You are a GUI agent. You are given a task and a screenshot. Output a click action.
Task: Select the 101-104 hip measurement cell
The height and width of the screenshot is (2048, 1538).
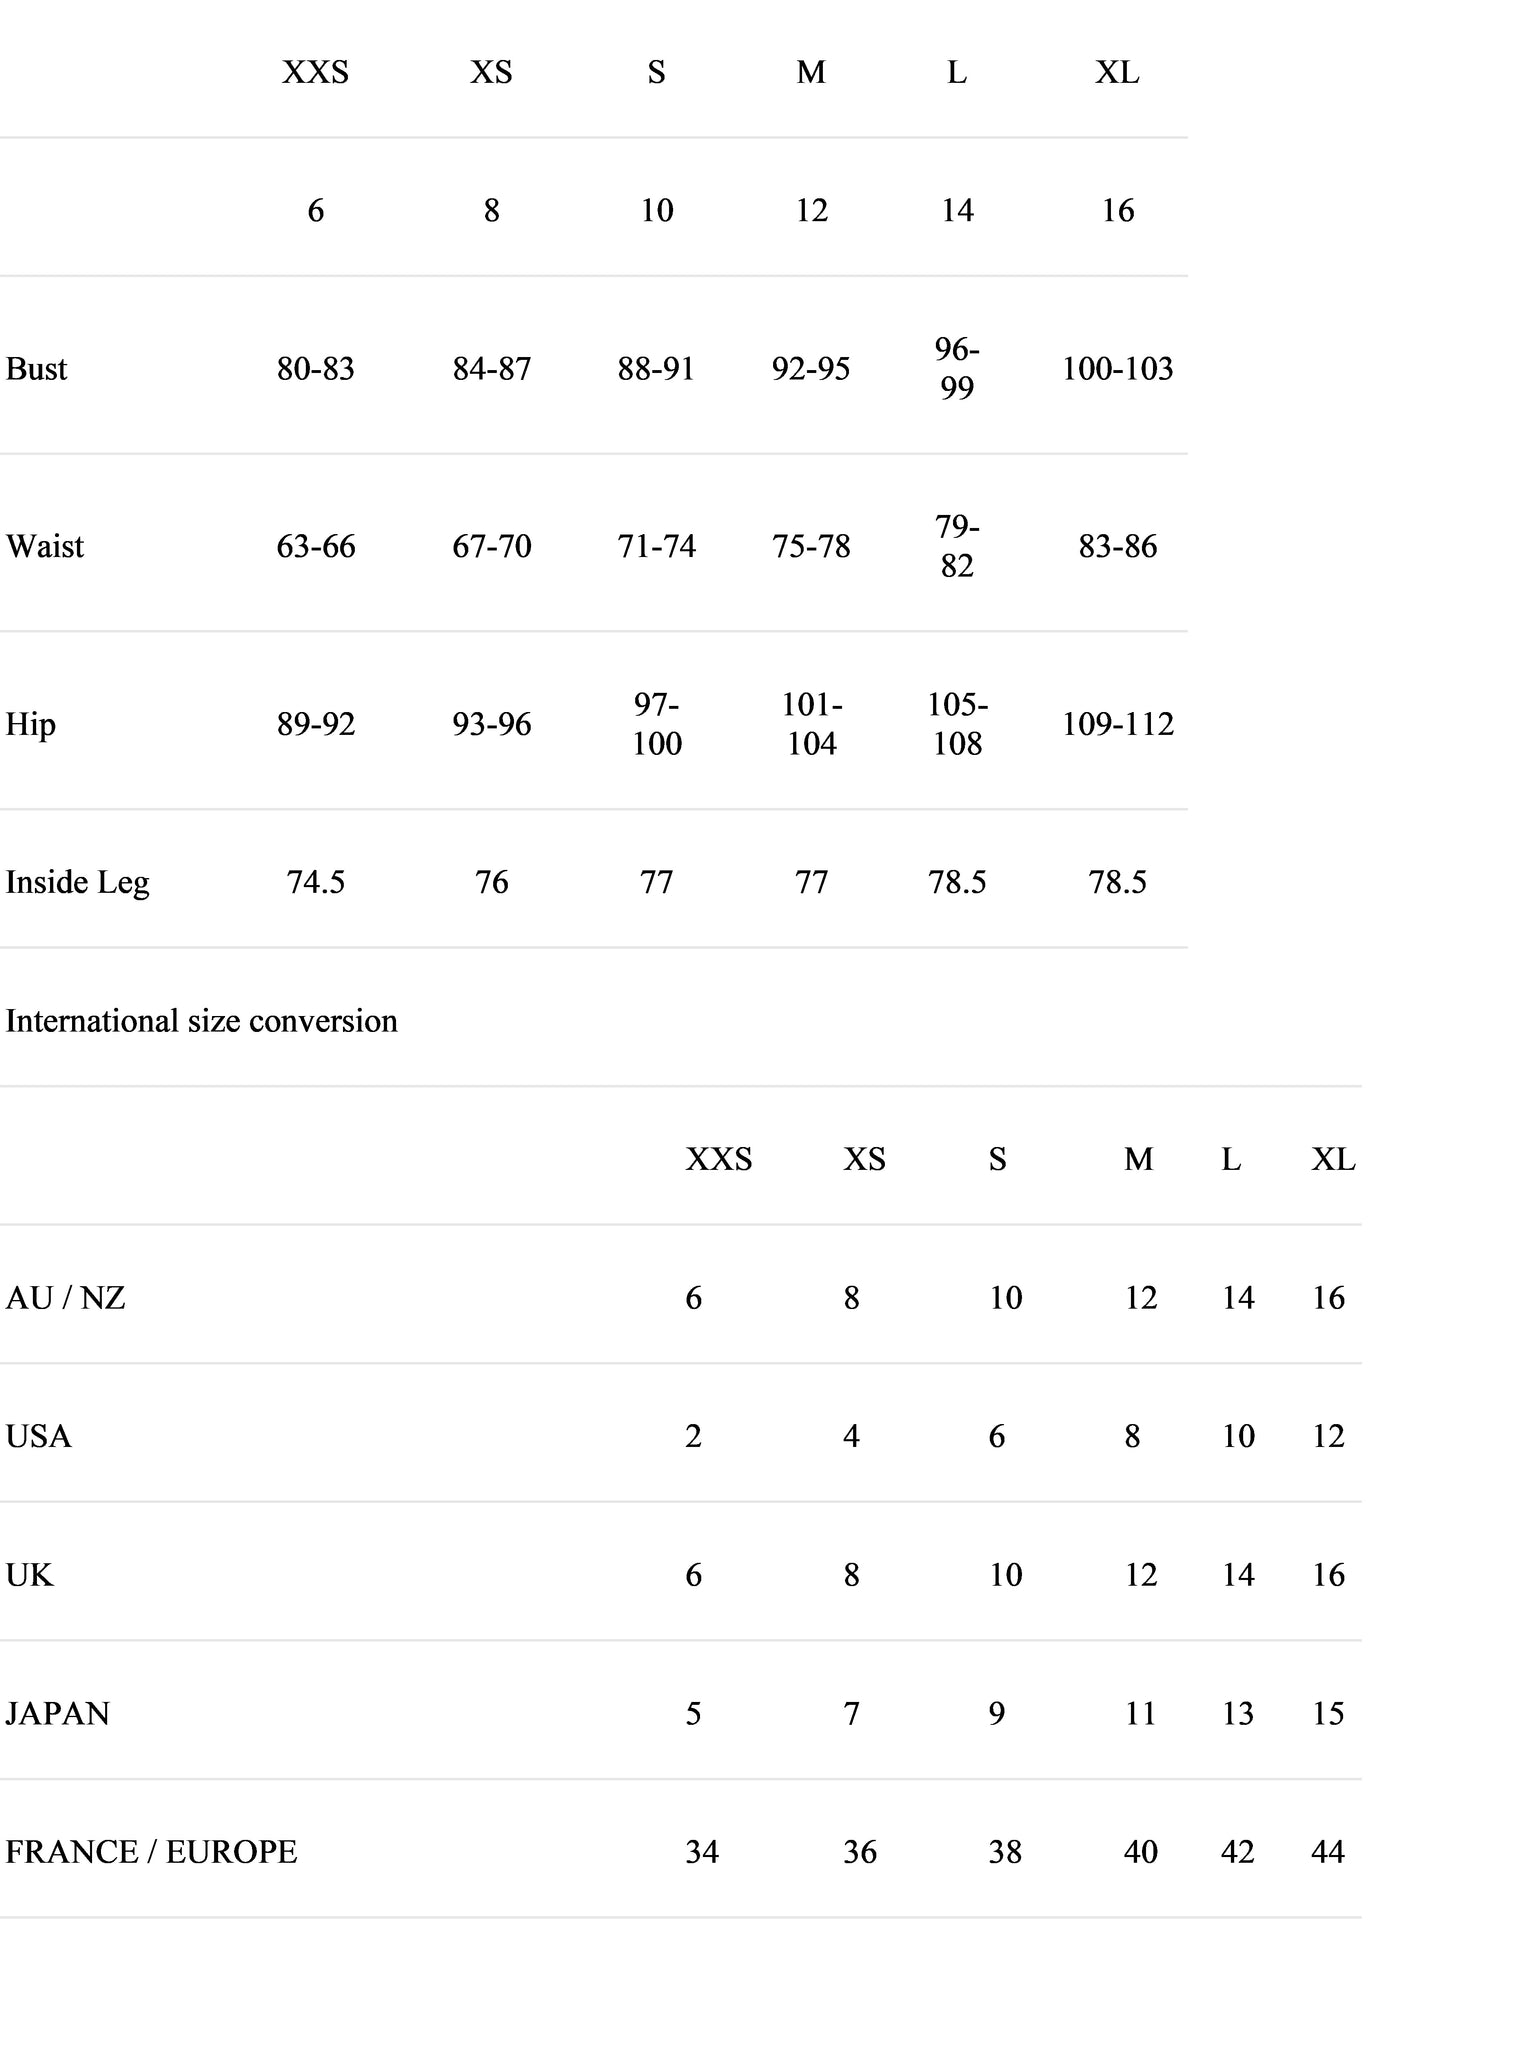[811, 724]
